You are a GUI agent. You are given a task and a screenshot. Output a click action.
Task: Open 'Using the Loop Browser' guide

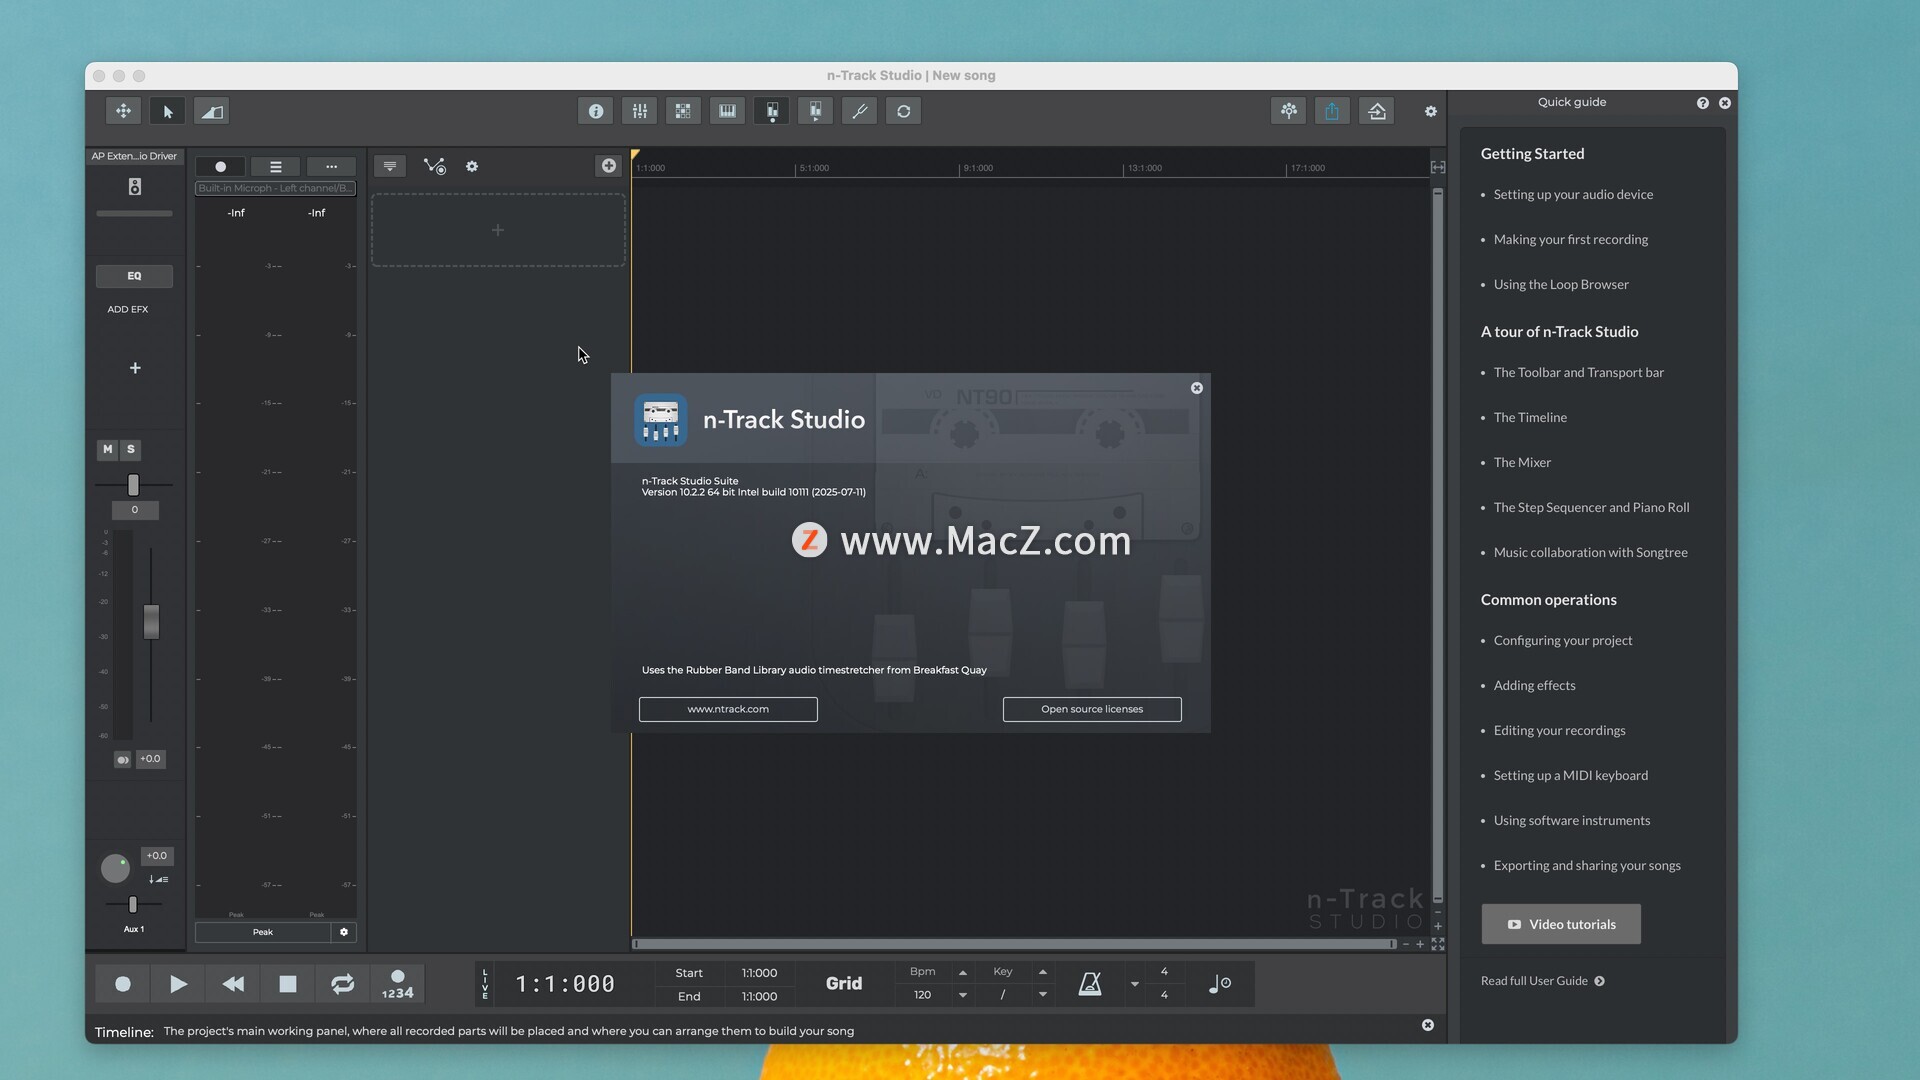pos(1561,285)
